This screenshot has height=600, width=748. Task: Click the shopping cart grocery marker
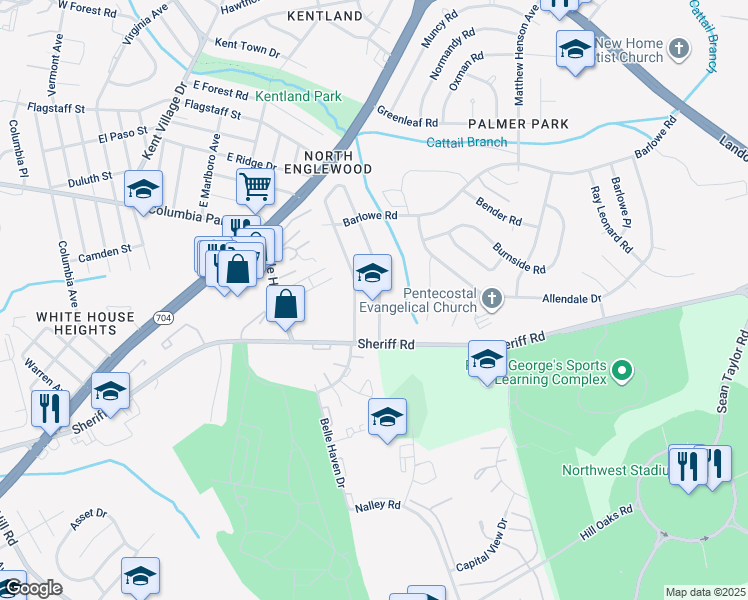(x=255, y=188)
